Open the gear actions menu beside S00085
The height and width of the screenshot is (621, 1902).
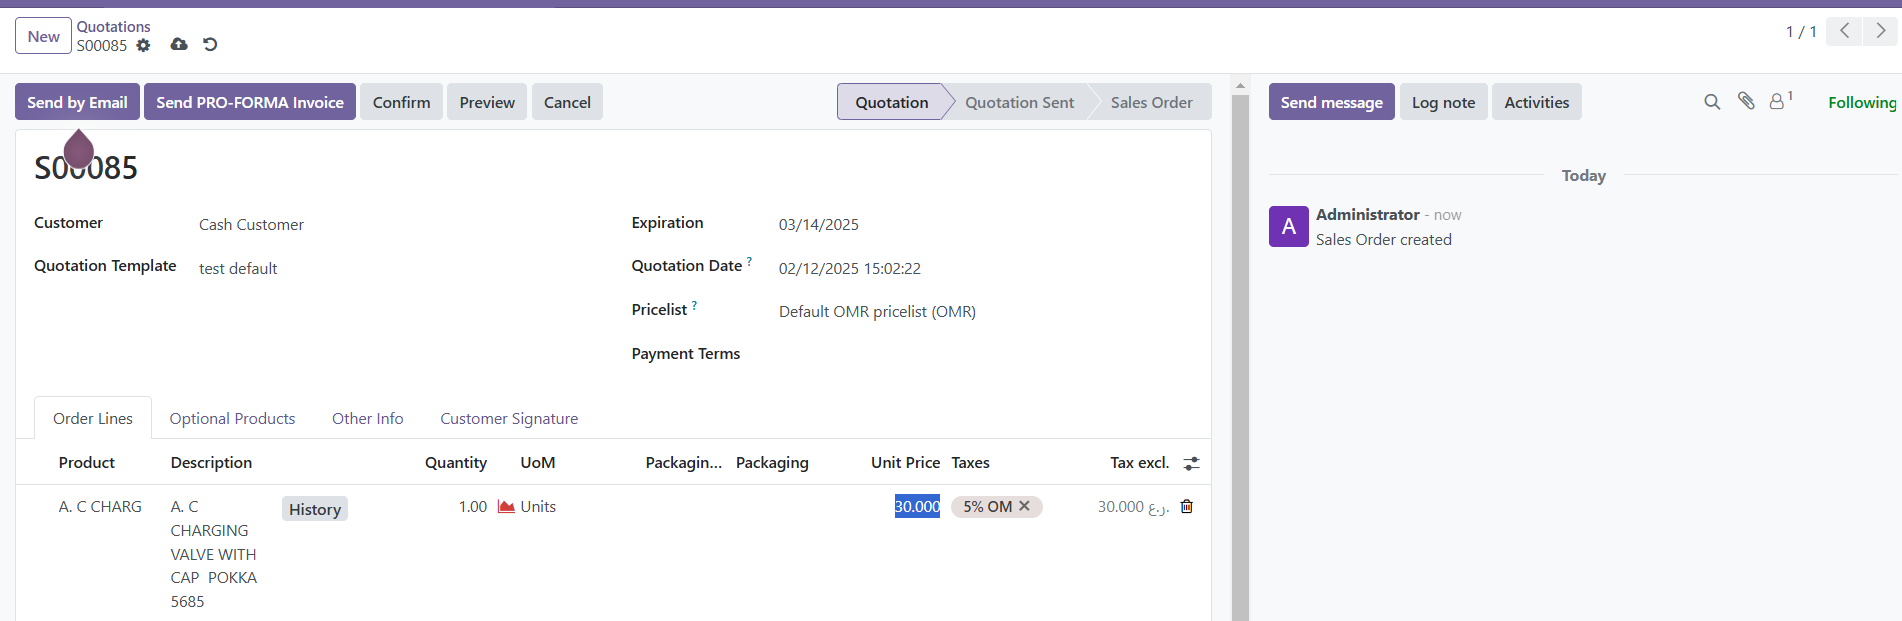pyautogui.click(x=143, y=45)
